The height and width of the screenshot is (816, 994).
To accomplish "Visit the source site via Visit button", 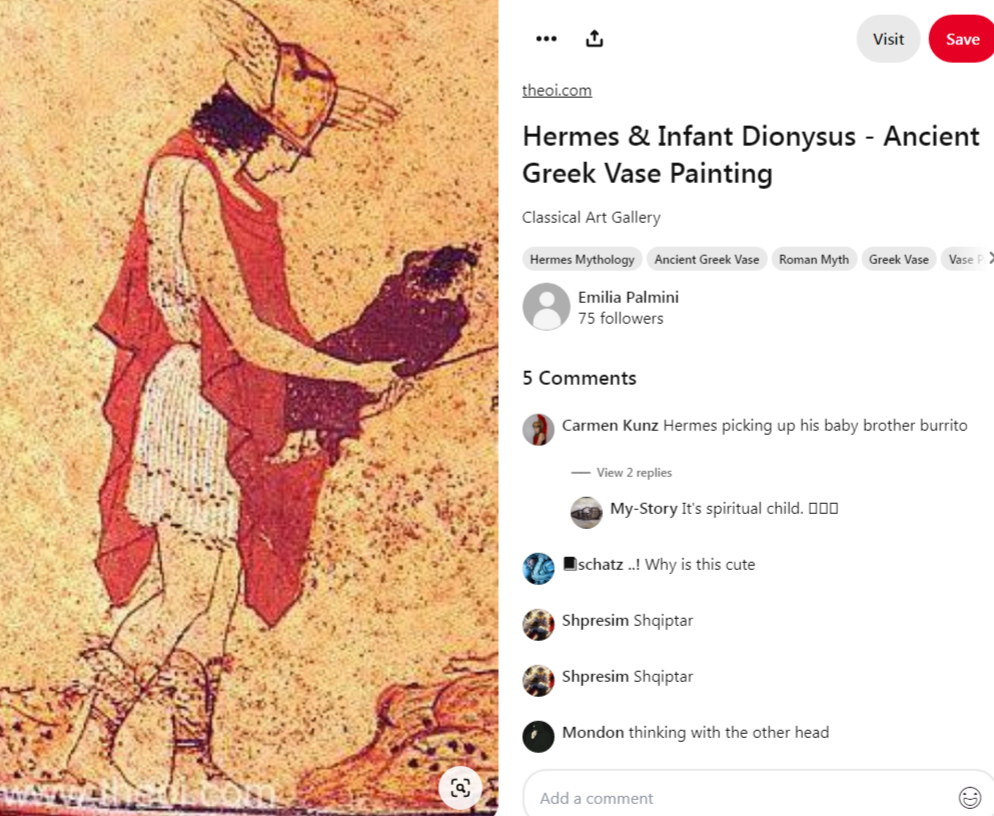I will pos(888,39).
